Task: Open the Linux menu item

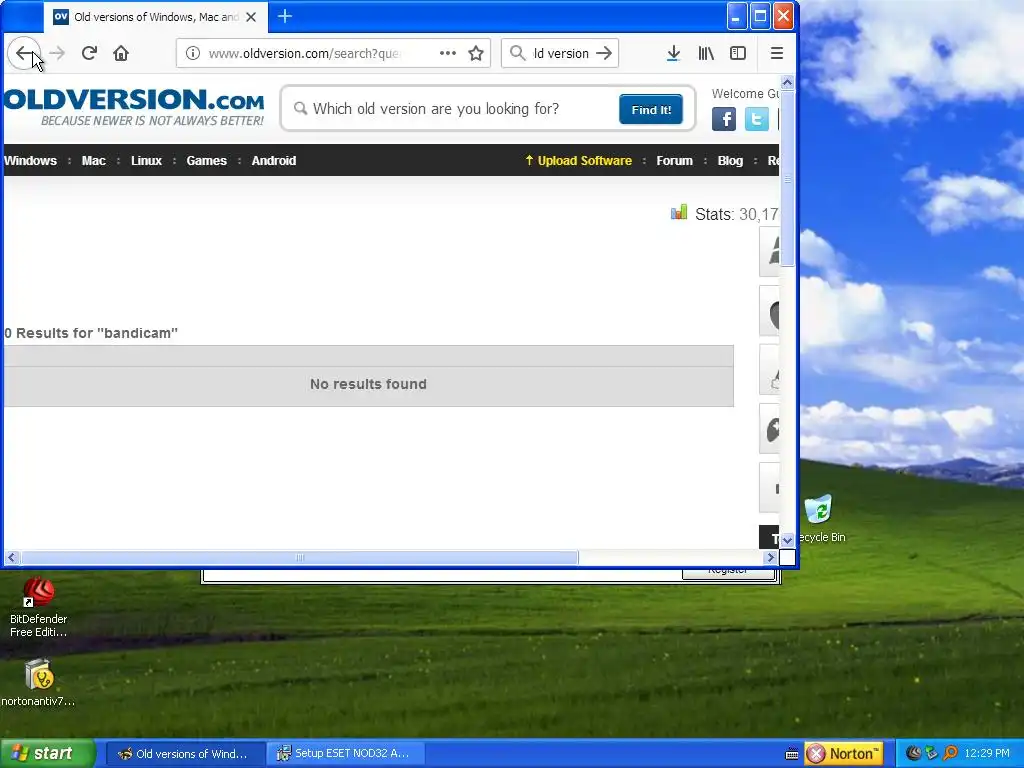Action: pyautogui.click(x=146, y=161)
